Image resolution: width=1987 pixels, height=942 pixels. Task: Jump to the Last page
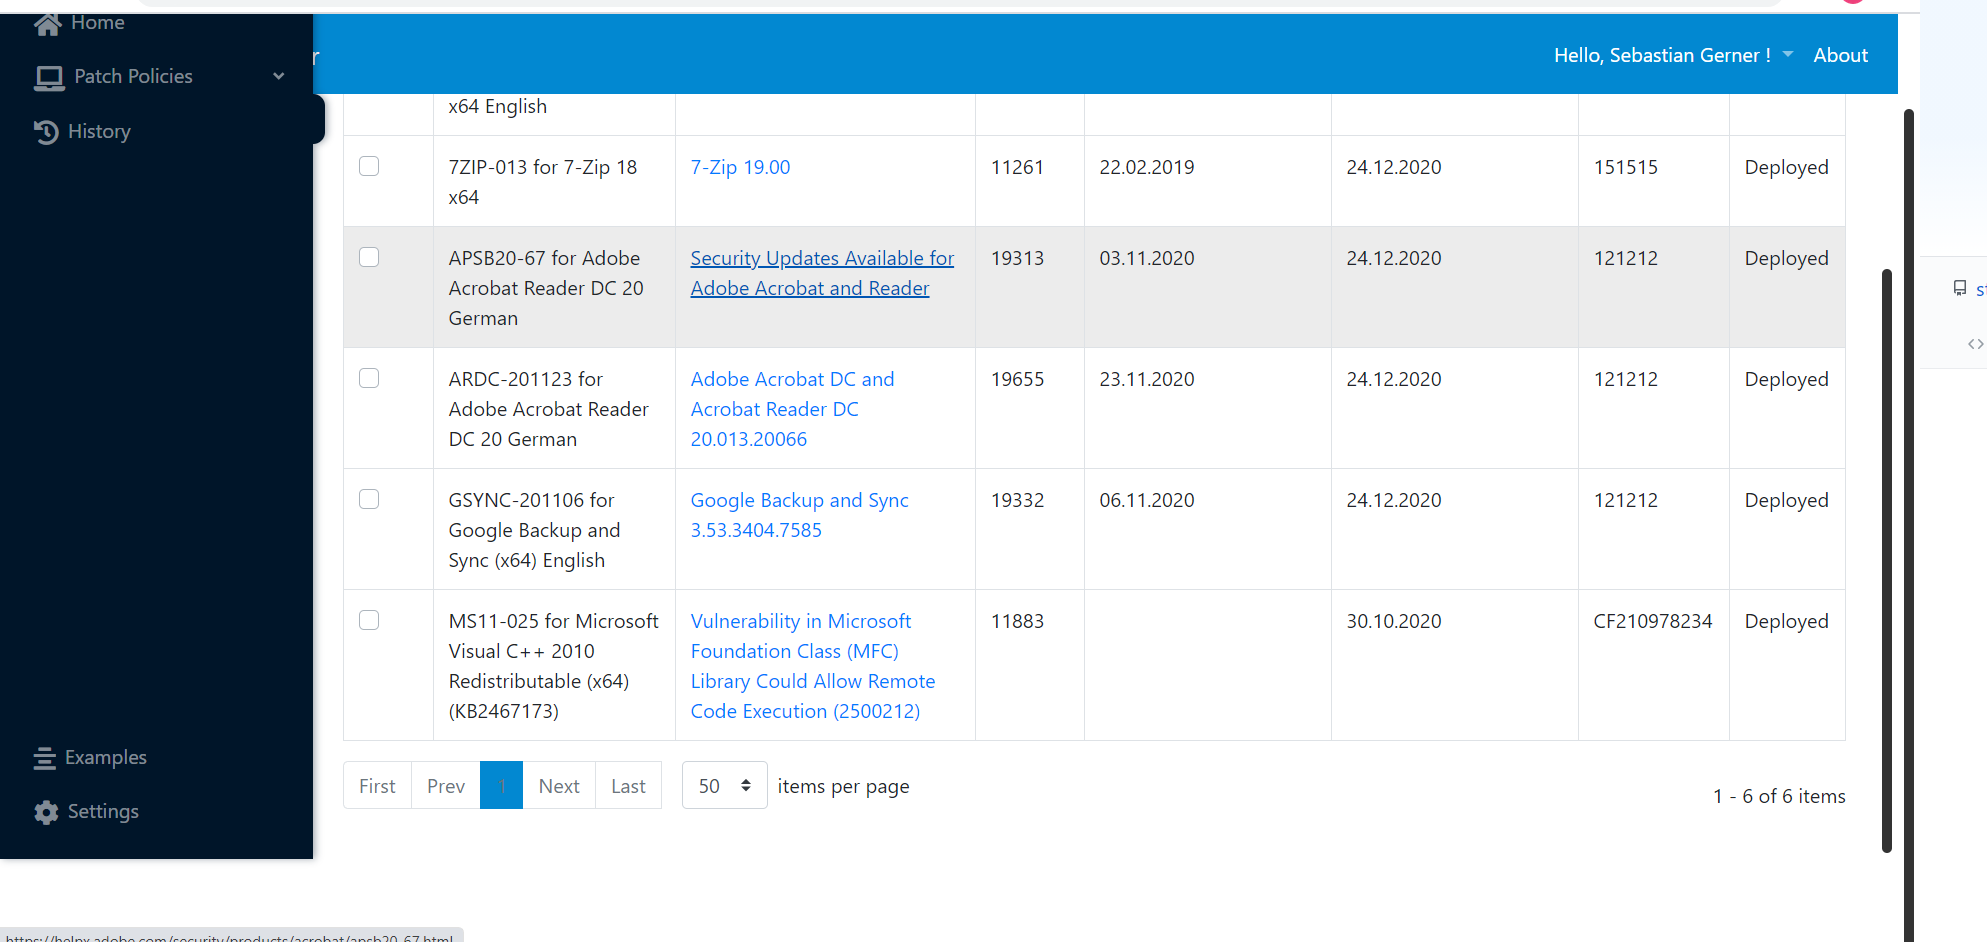628,786
